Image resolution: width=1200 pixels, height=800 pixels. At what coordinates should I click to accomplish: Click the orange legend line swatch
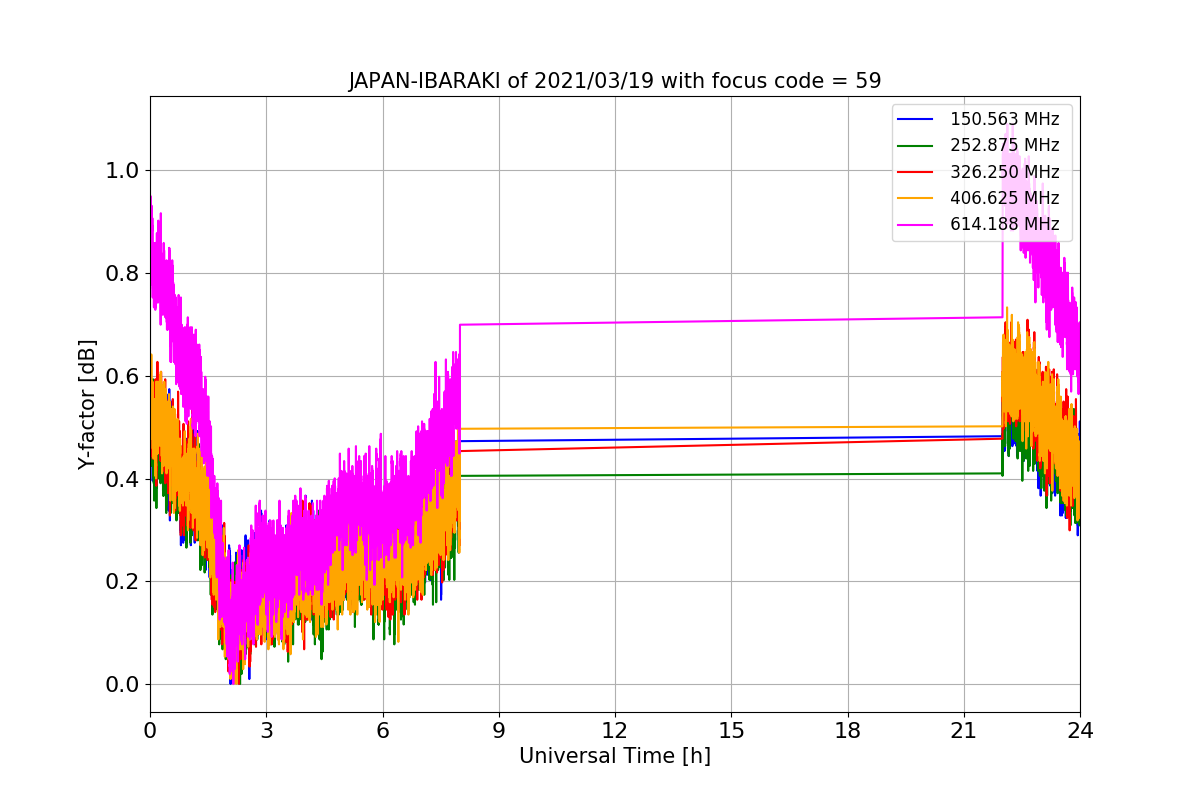tap(915, 198)
